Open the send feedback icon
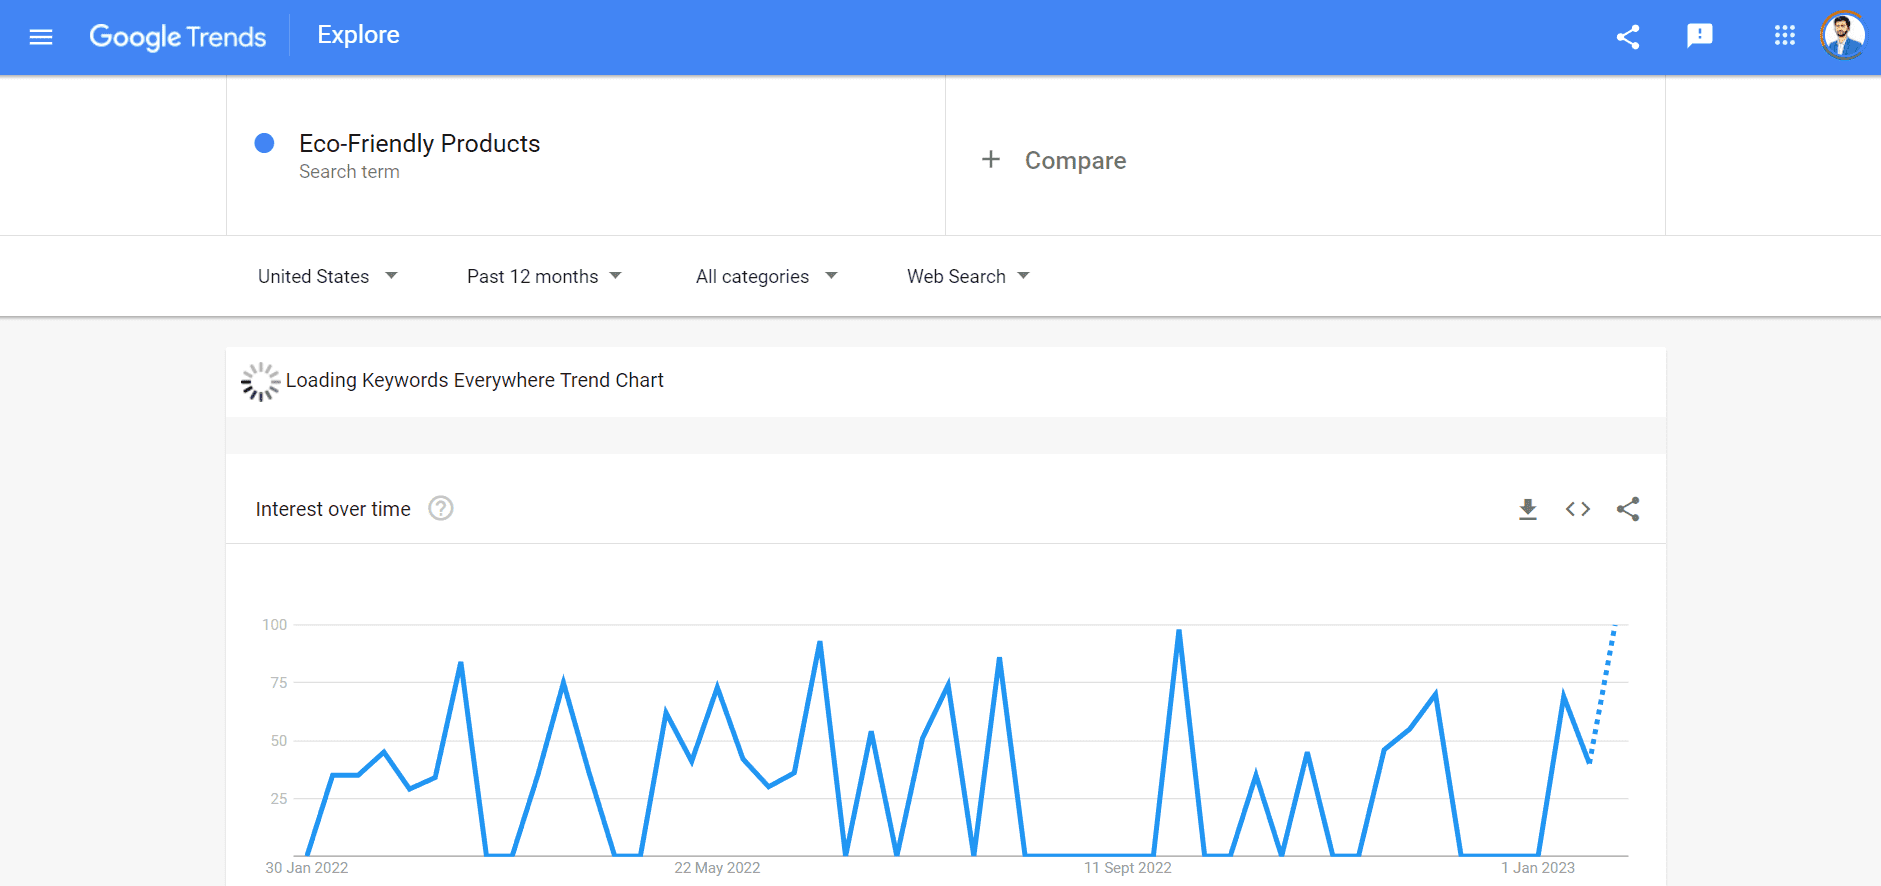Viewport: 1881px width, 886px height. coord(1699,37)
